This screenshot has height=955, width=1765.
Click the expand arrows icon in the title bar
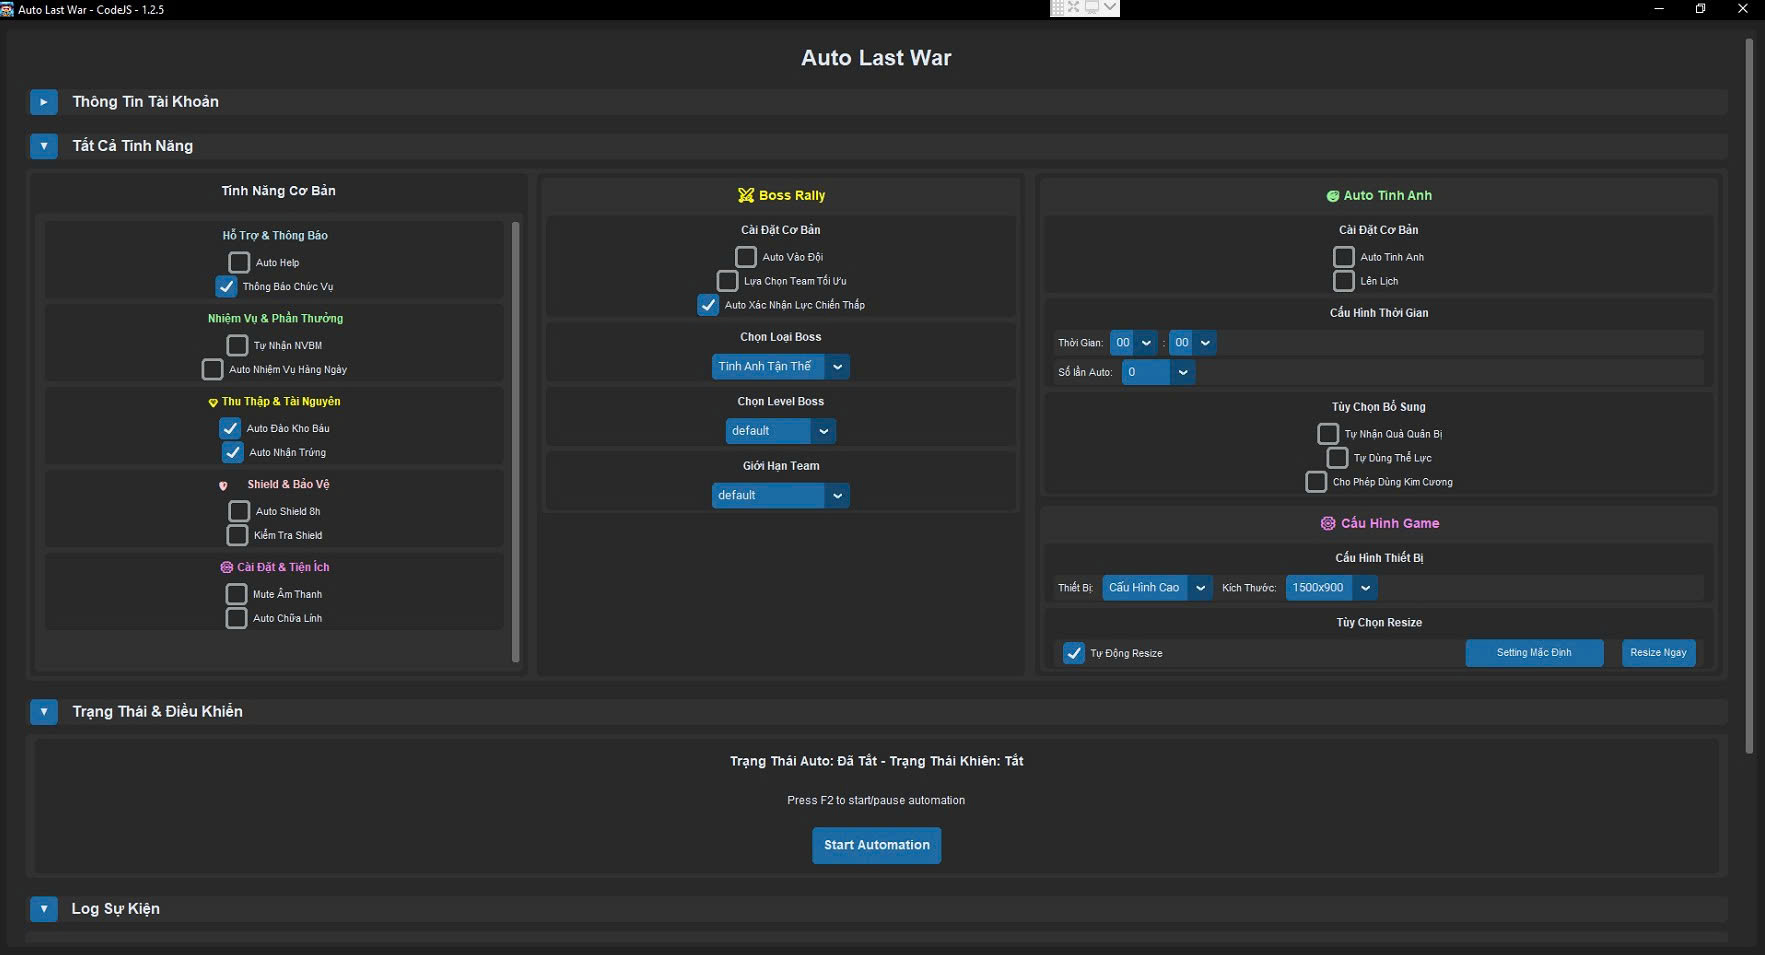pyautogui.click(x=1074, y=7)
